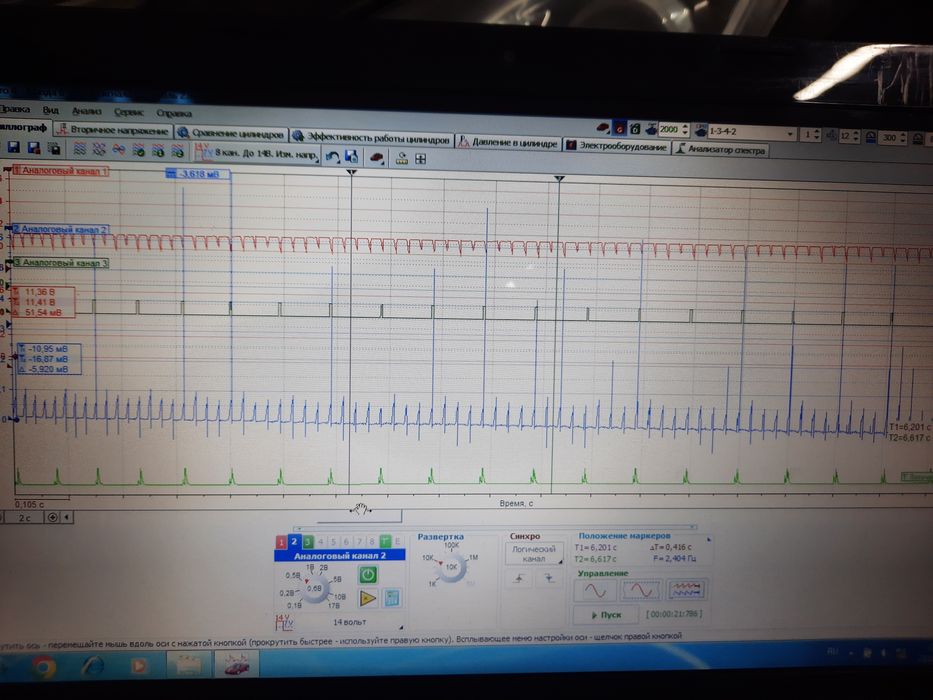This screenshot has width=933, height=700.
Task: Click the Аналоговый канал 1 red label
Action: click(60, 171)
